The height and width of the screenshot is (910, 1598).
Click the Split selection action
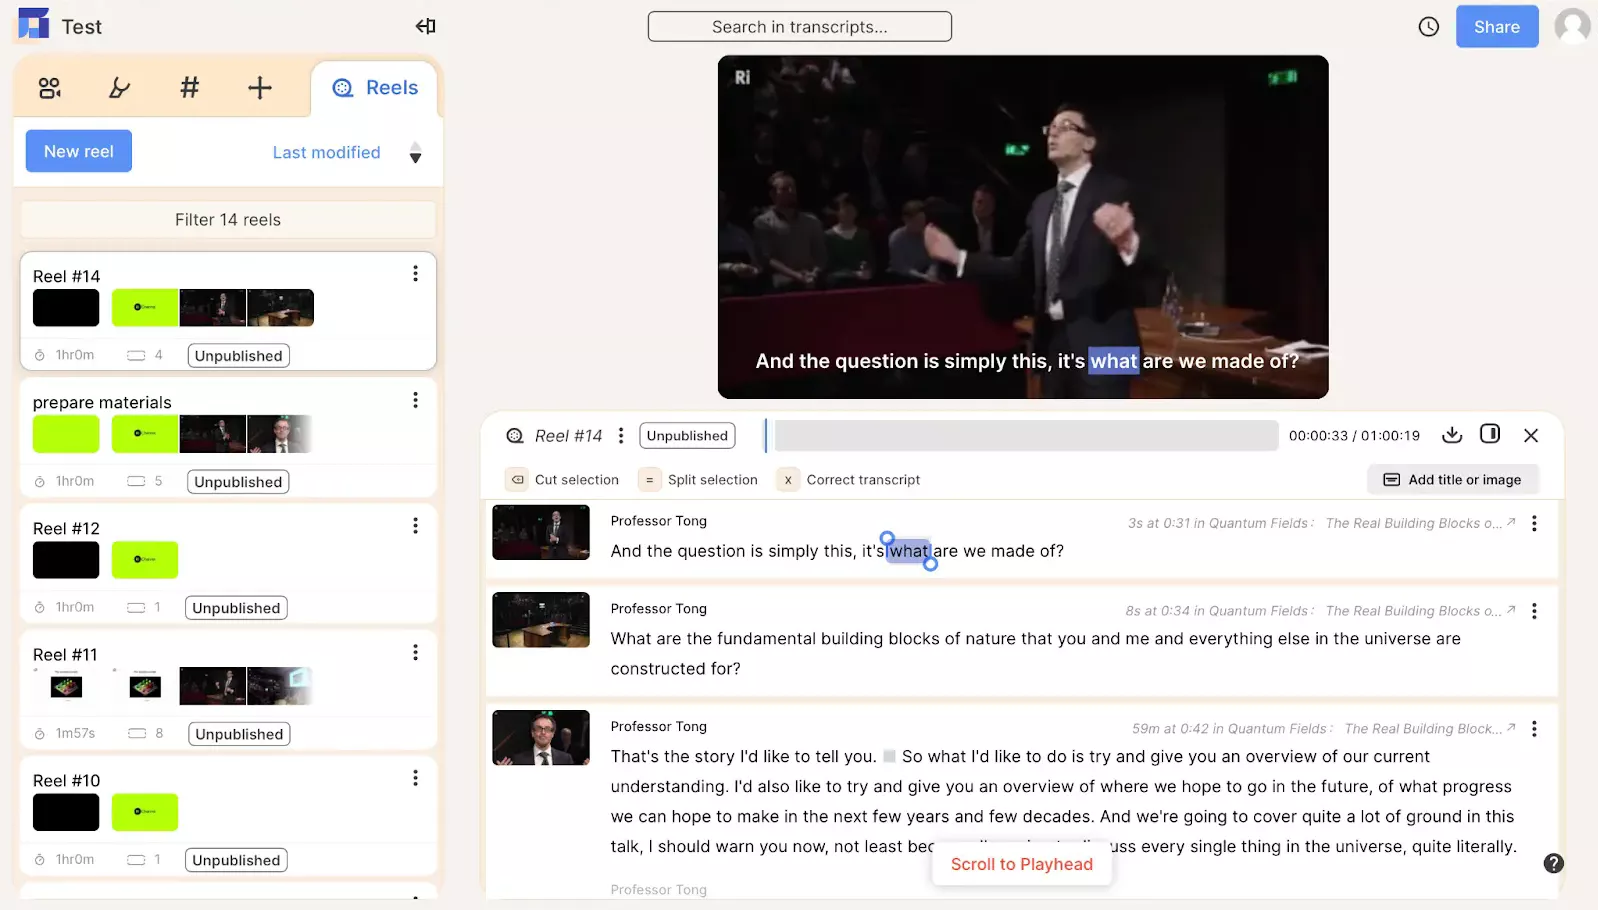(x=698, y=480)
